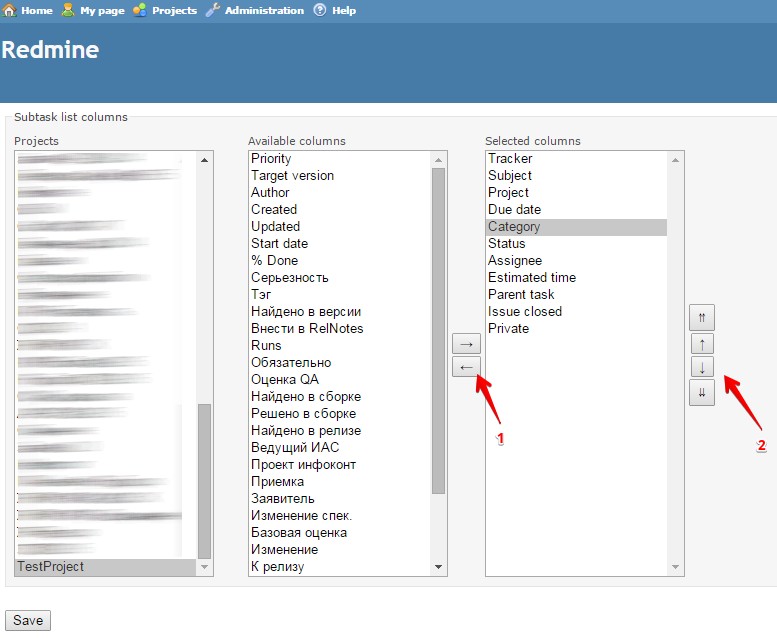Select Tracker in Selected columns

tap(576, 159)
